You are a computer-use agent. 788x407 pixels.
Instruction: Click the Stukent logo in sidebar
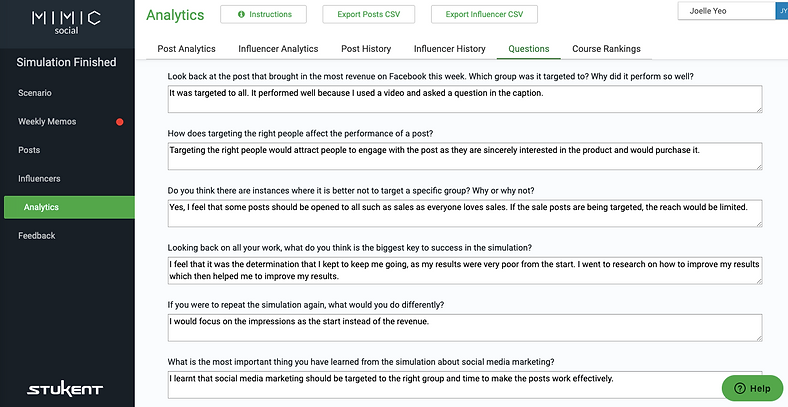tap(65, 389)
